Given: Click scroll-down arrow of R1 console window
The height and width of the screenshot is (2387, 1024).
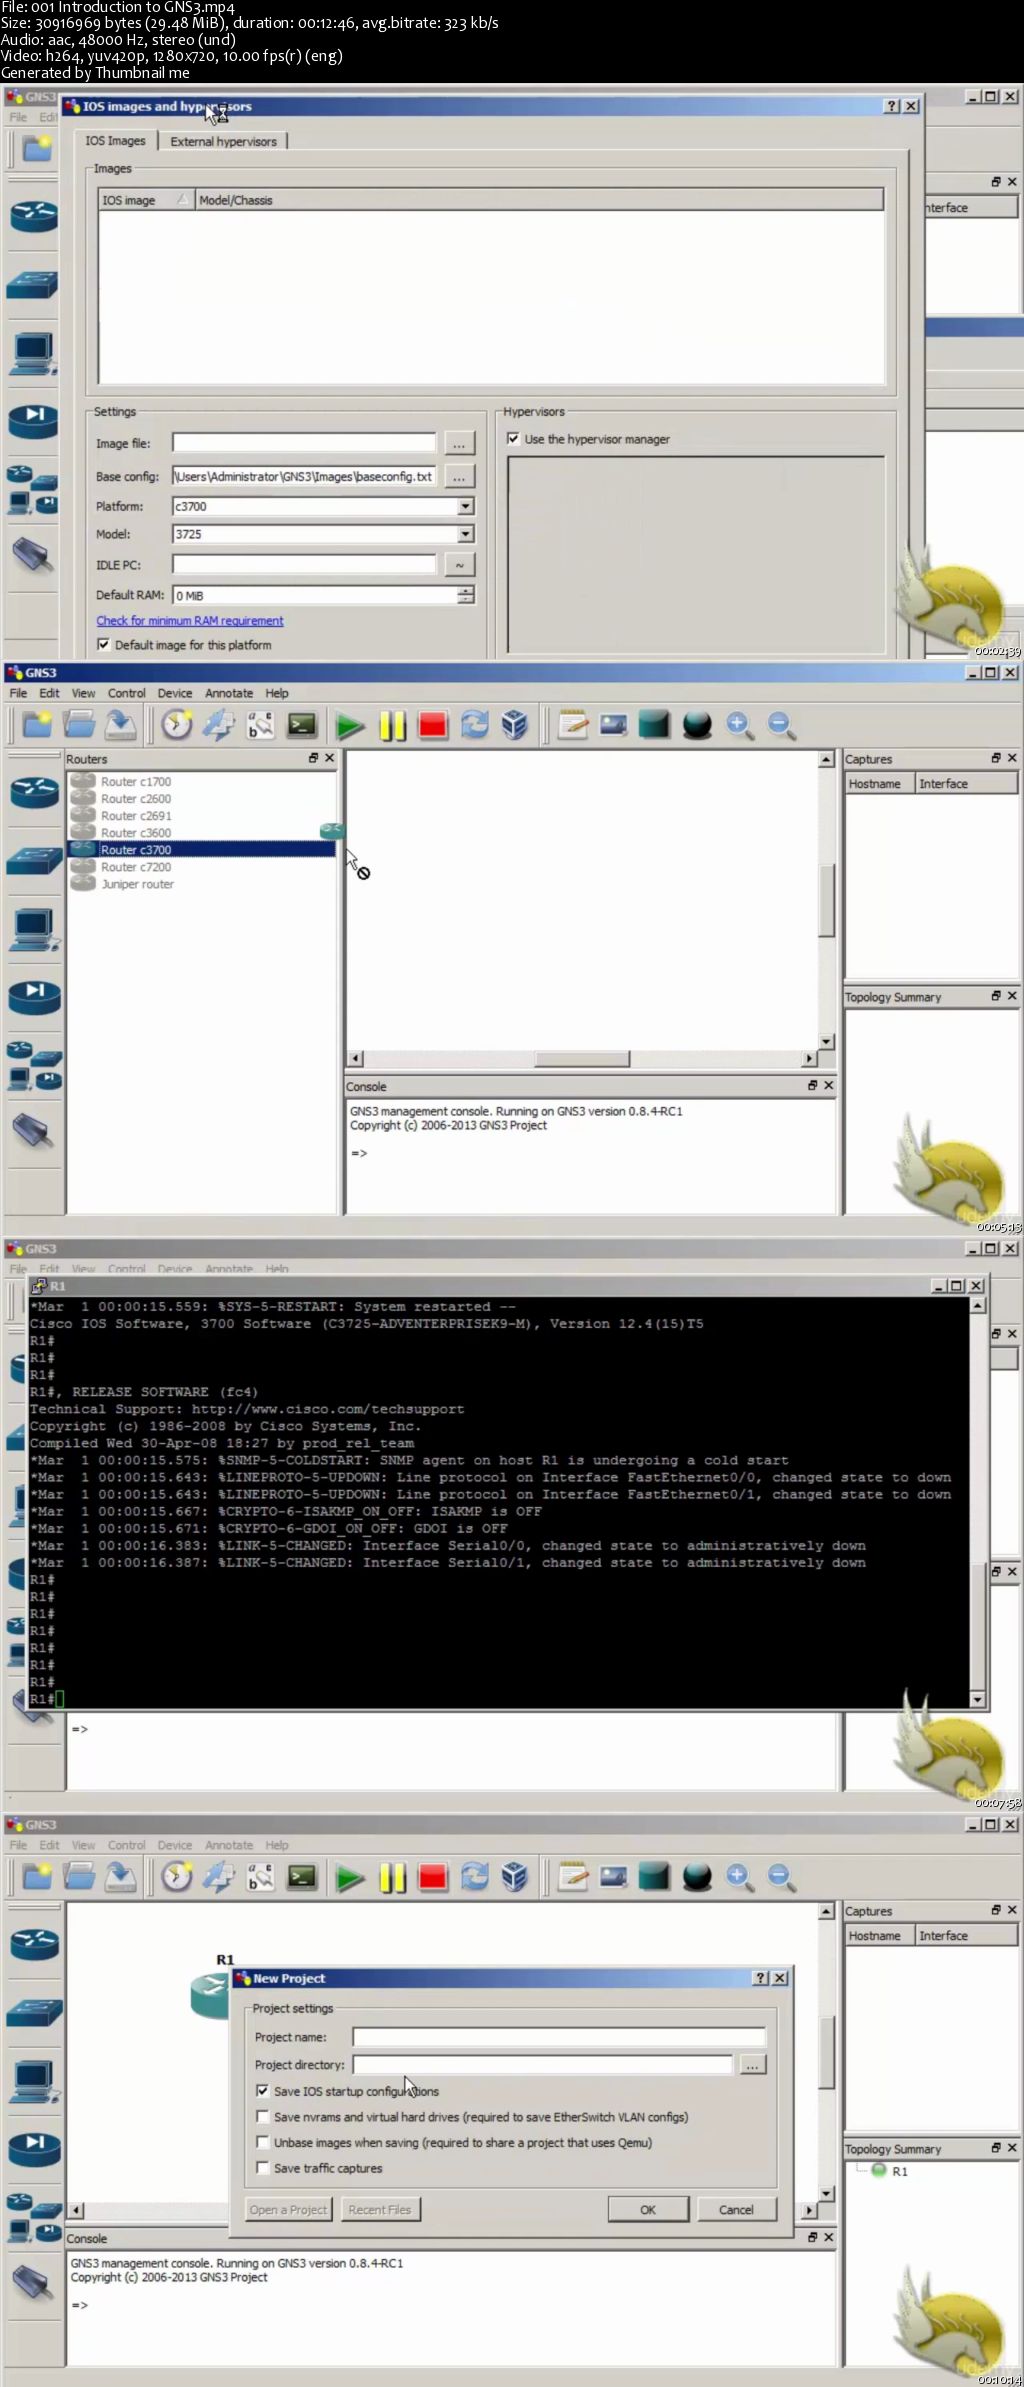Looking at the screenshot, I should (x=977, y=1699).
